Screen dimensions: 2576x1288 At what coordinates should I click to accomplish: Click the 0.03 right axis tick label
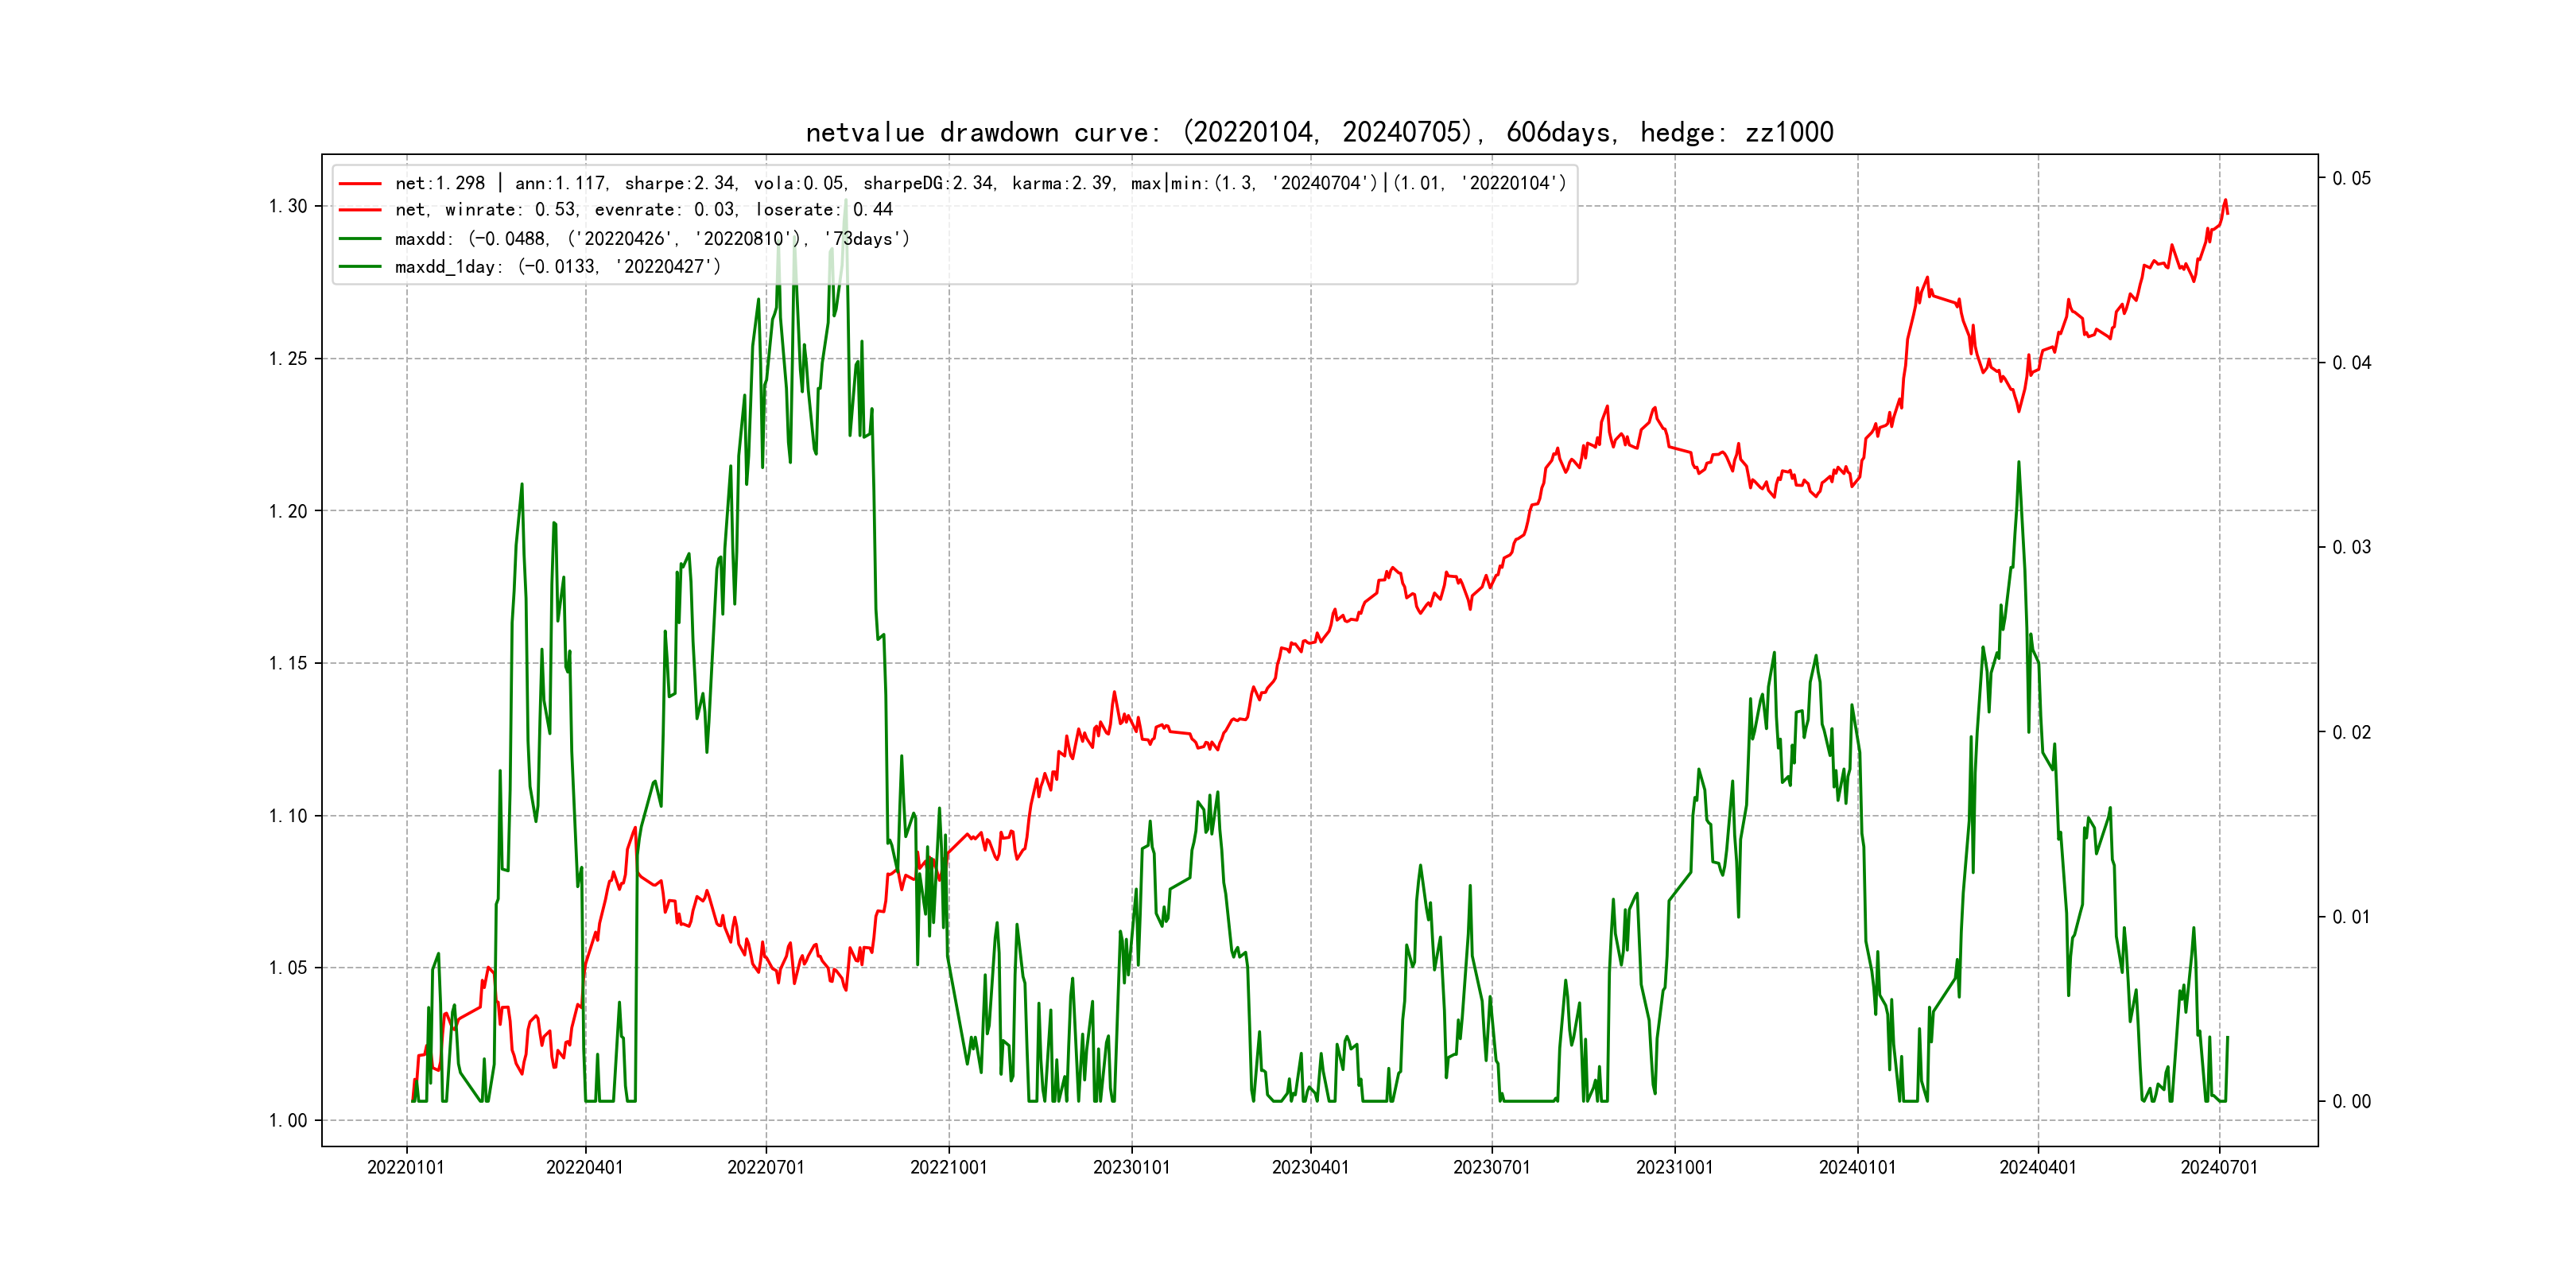tap(2351, 548)
